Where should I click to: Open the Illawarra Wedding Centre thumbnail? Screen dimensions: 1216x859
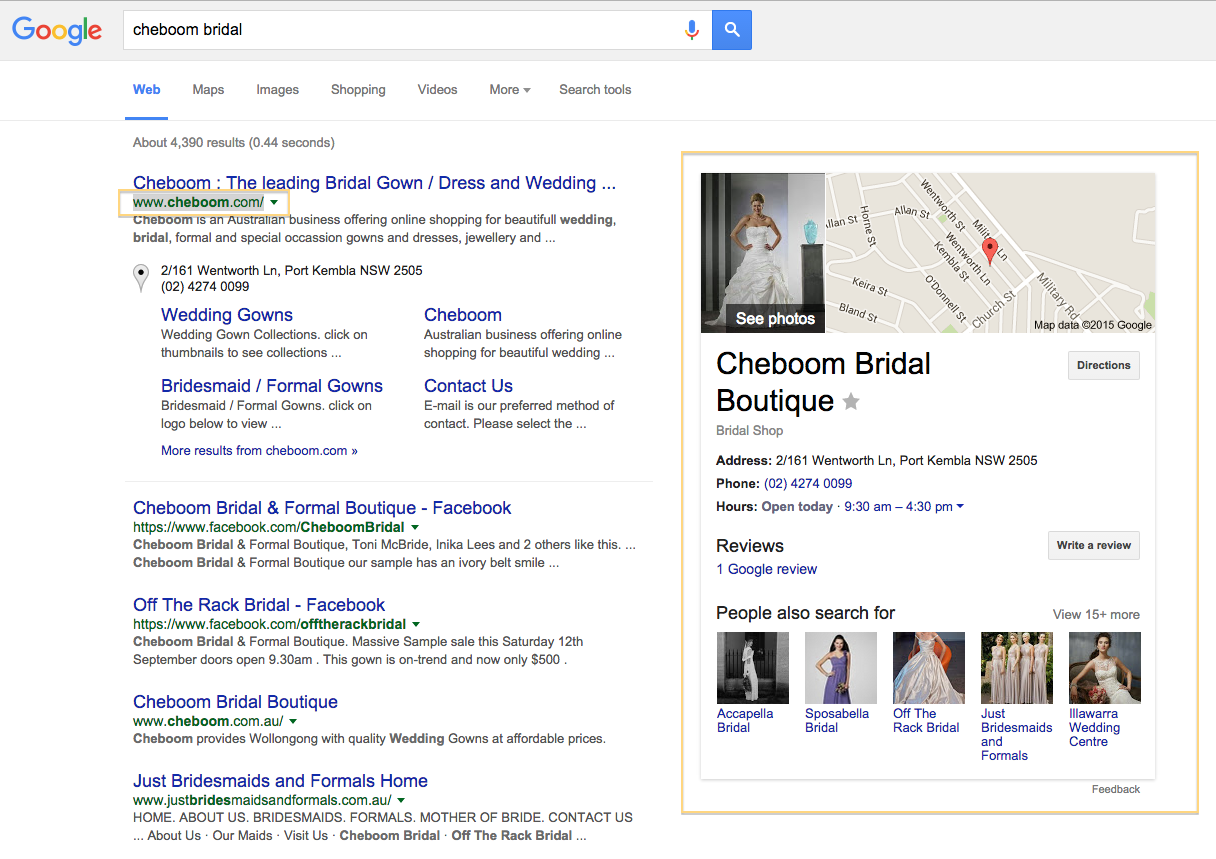[1105, 668]
